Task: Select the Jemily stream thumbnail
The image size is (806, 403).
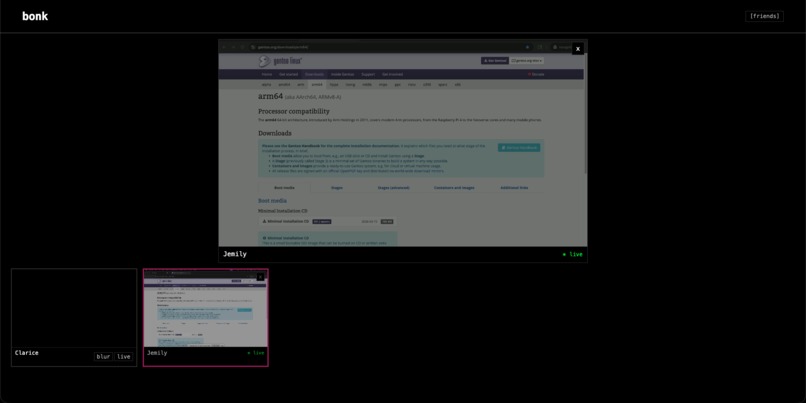Action: pyautogui.click(x=206, y=309)
